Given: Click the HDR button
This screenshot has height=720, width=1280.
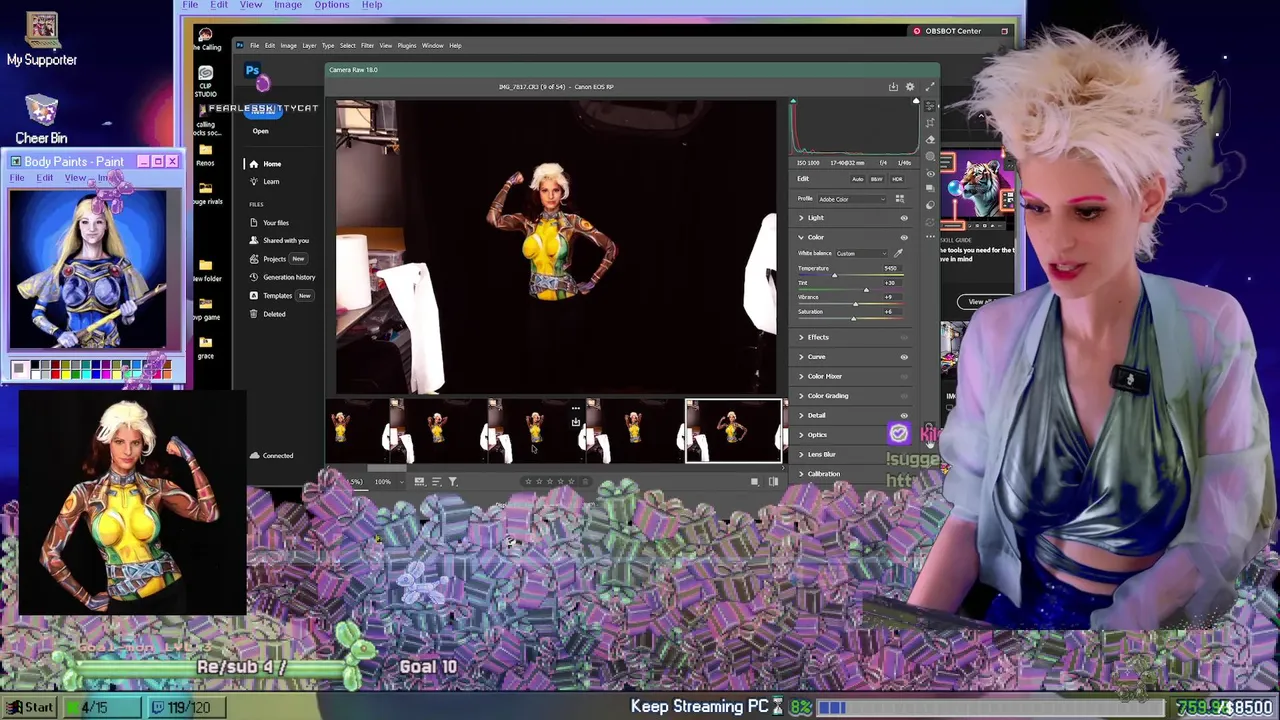Looking at the screenshot, I should click(897, 179).
